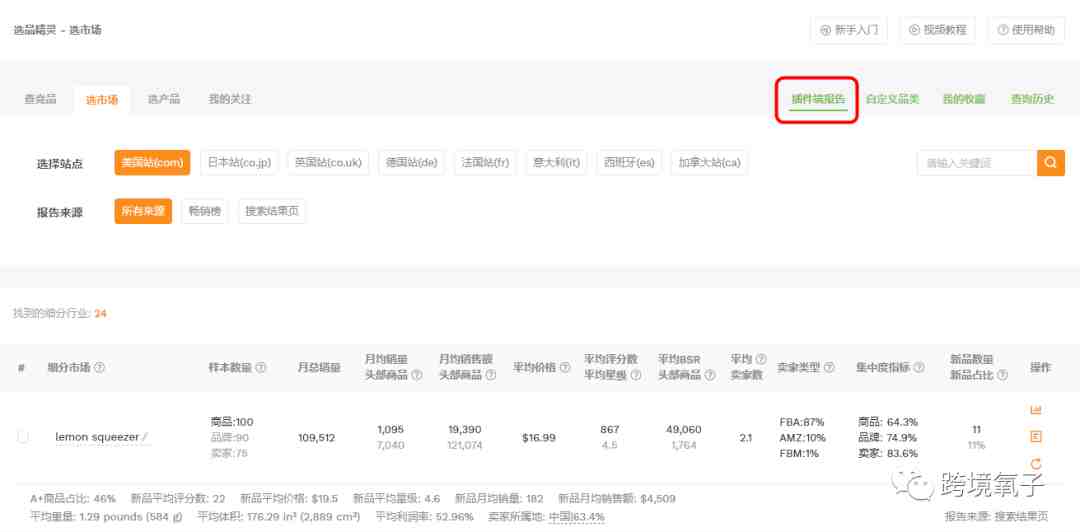Click the refresh icon in lemon squeezer row
The height and width of the screenshot is (532, 1080).
[x=1035, y=464]
